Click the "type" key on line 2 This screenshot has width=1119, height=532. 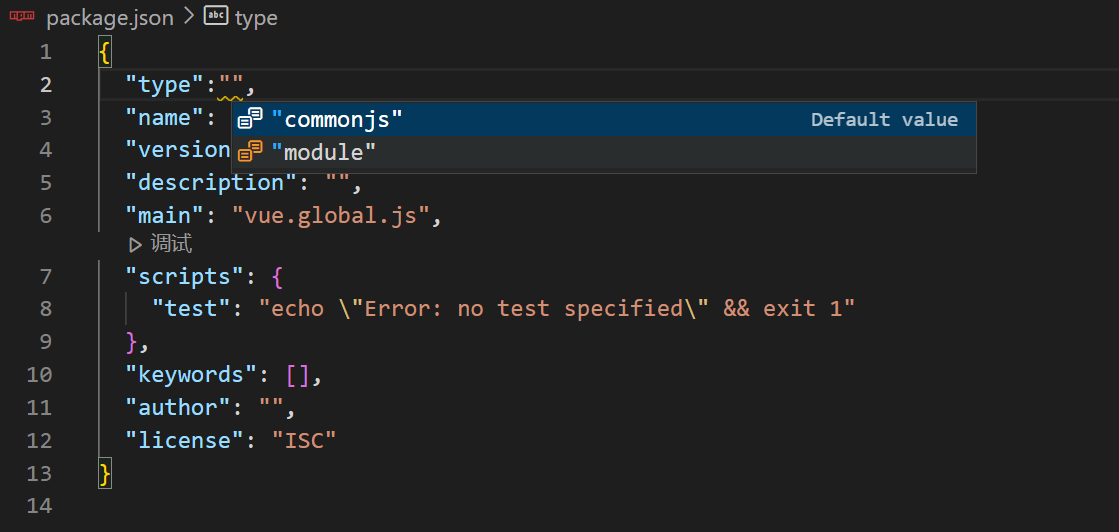click(166, 85)
